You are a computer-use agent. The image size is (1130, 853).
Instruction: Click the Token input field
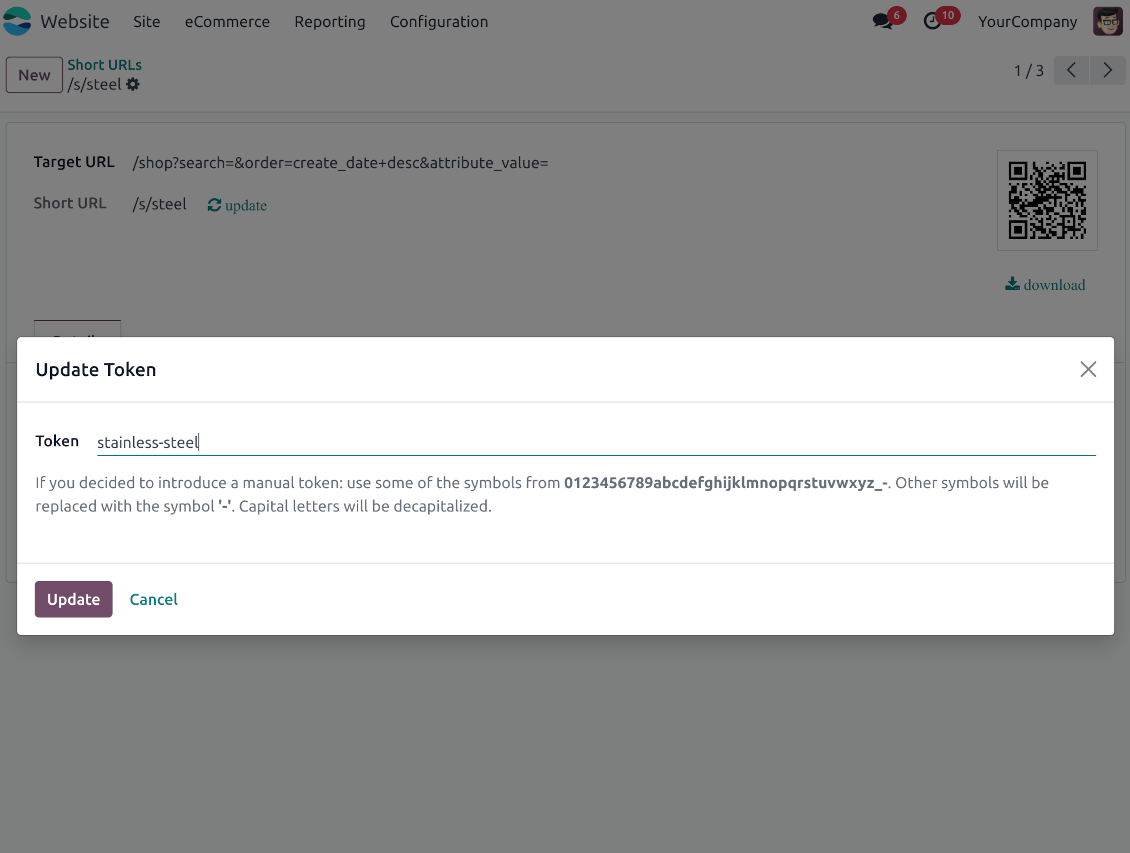click(x=595, y=442)
